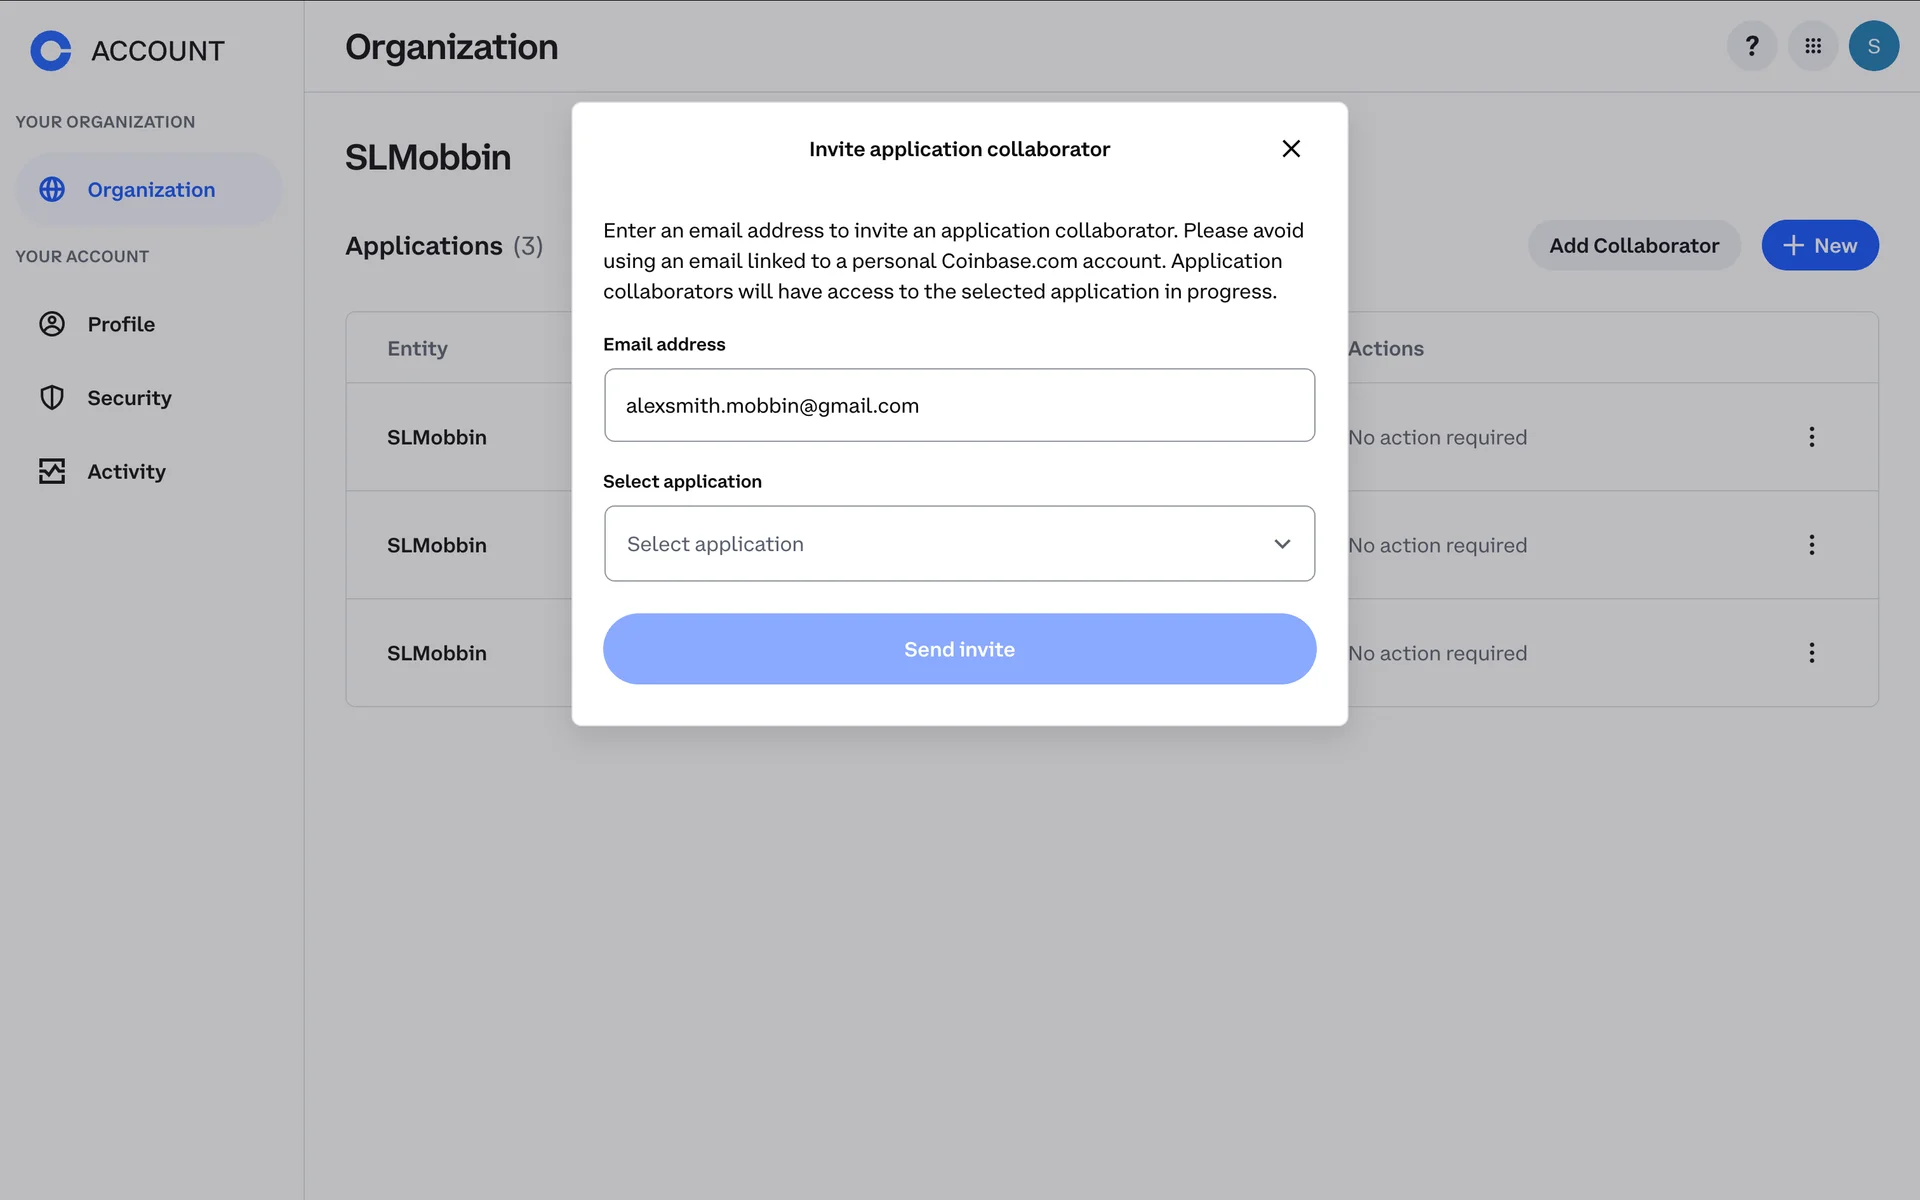
Task: Open the apps grid menu icon
Action: [1812, 46]
